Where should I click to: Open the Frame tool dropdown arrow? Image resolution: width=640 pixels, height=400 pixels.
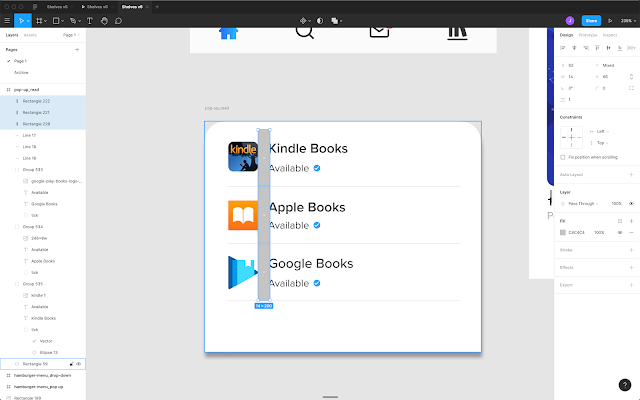45,21
